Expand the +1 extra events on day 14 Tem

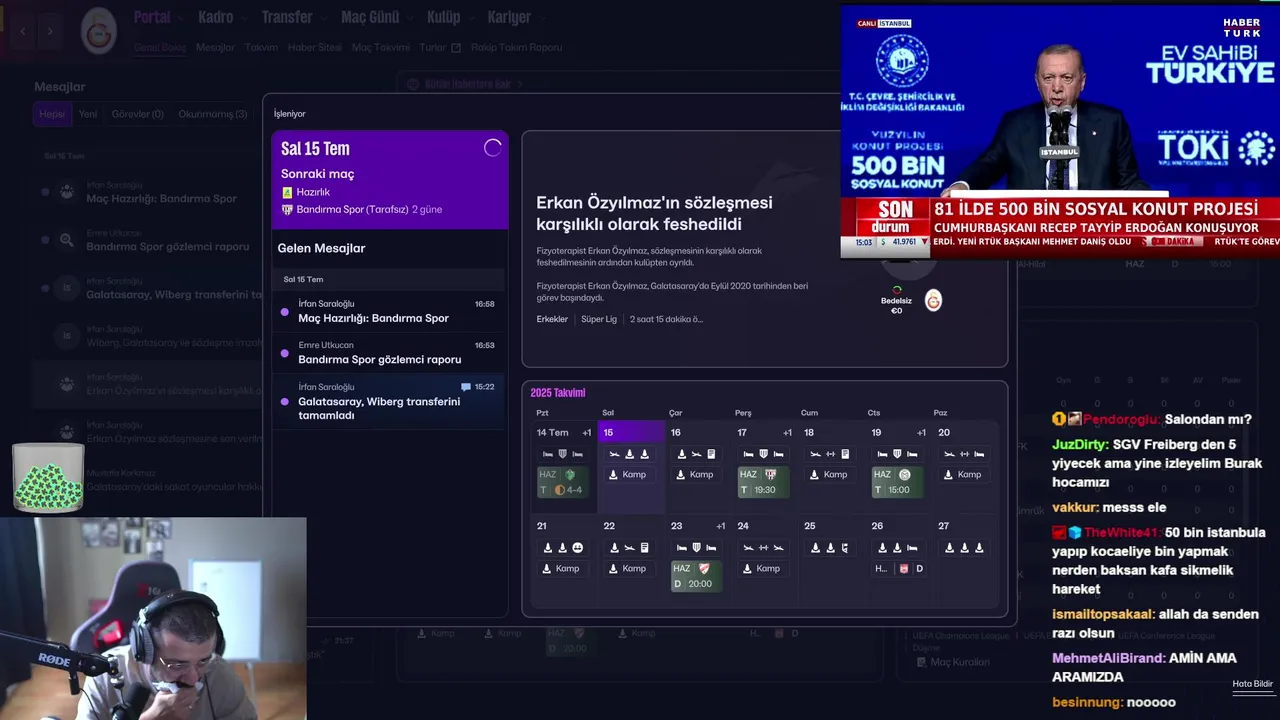click(587, 433)
